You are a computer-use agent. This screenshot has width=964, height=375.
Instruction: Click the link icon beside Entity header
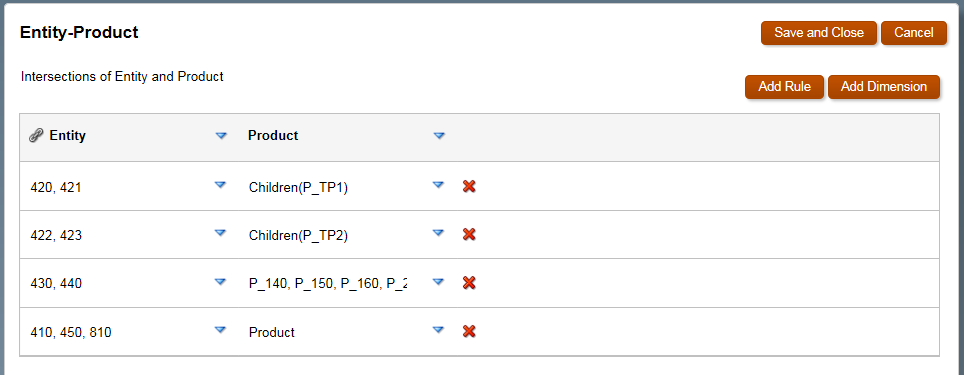click(x=36, y=135)
